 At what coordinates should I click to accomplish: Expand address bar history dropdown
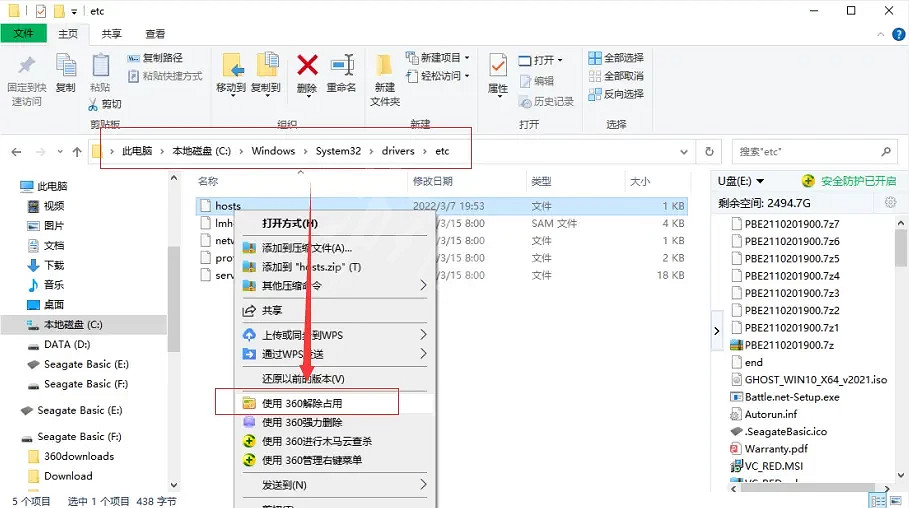click(x=684, y=152)
